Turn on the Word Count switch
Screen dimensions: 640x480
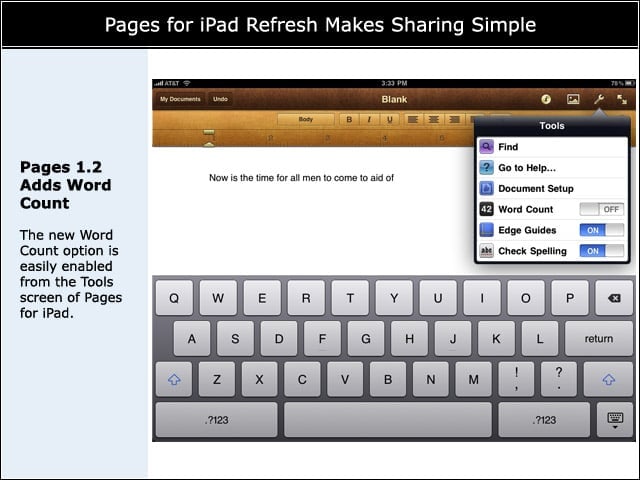pos(602,209)
